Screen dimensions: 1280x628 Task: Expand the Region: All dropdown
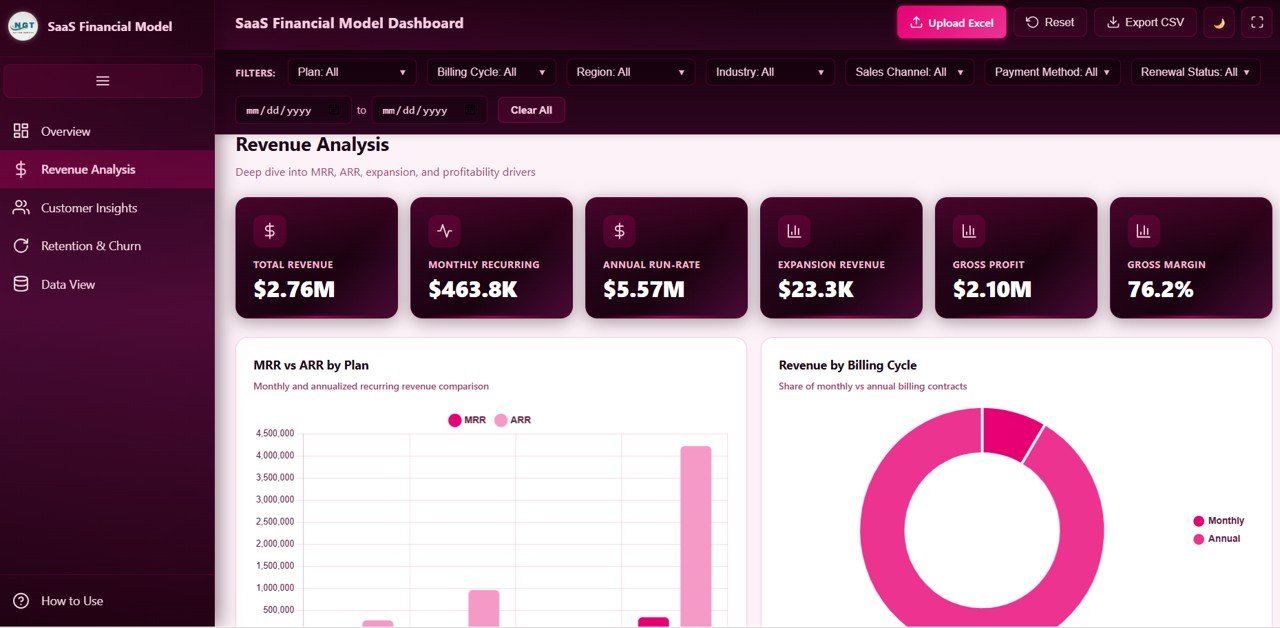(x=630, y=71)
